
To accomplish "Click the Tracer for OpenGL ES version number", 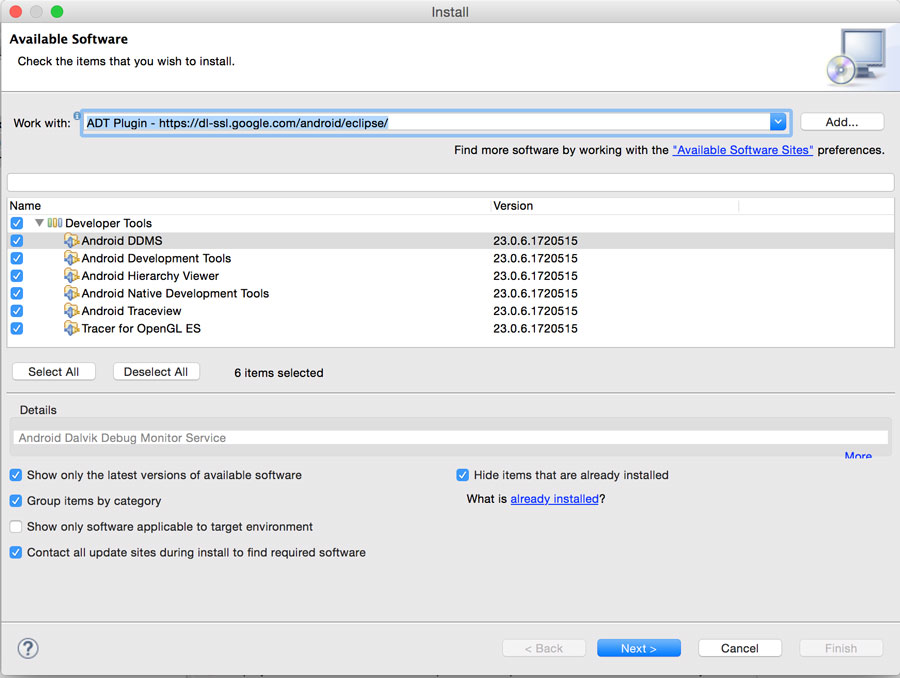I will (535, 328).
